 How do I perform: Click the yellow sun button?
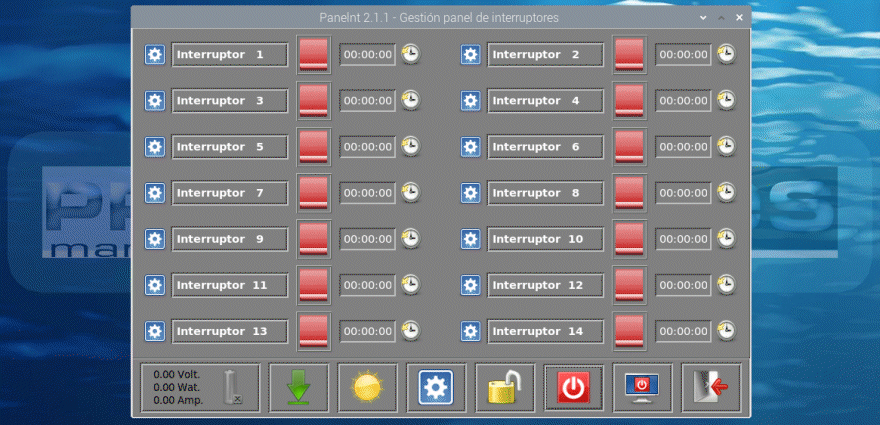(x=368, y=388)
